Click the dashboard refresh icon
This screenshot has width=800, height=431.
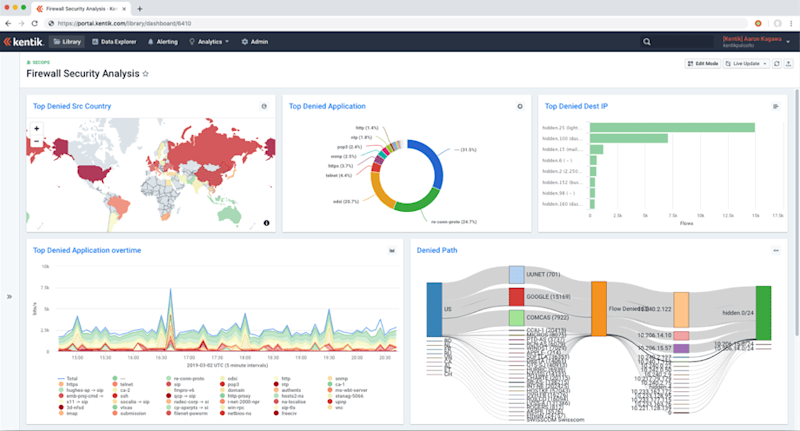[777, 64]
